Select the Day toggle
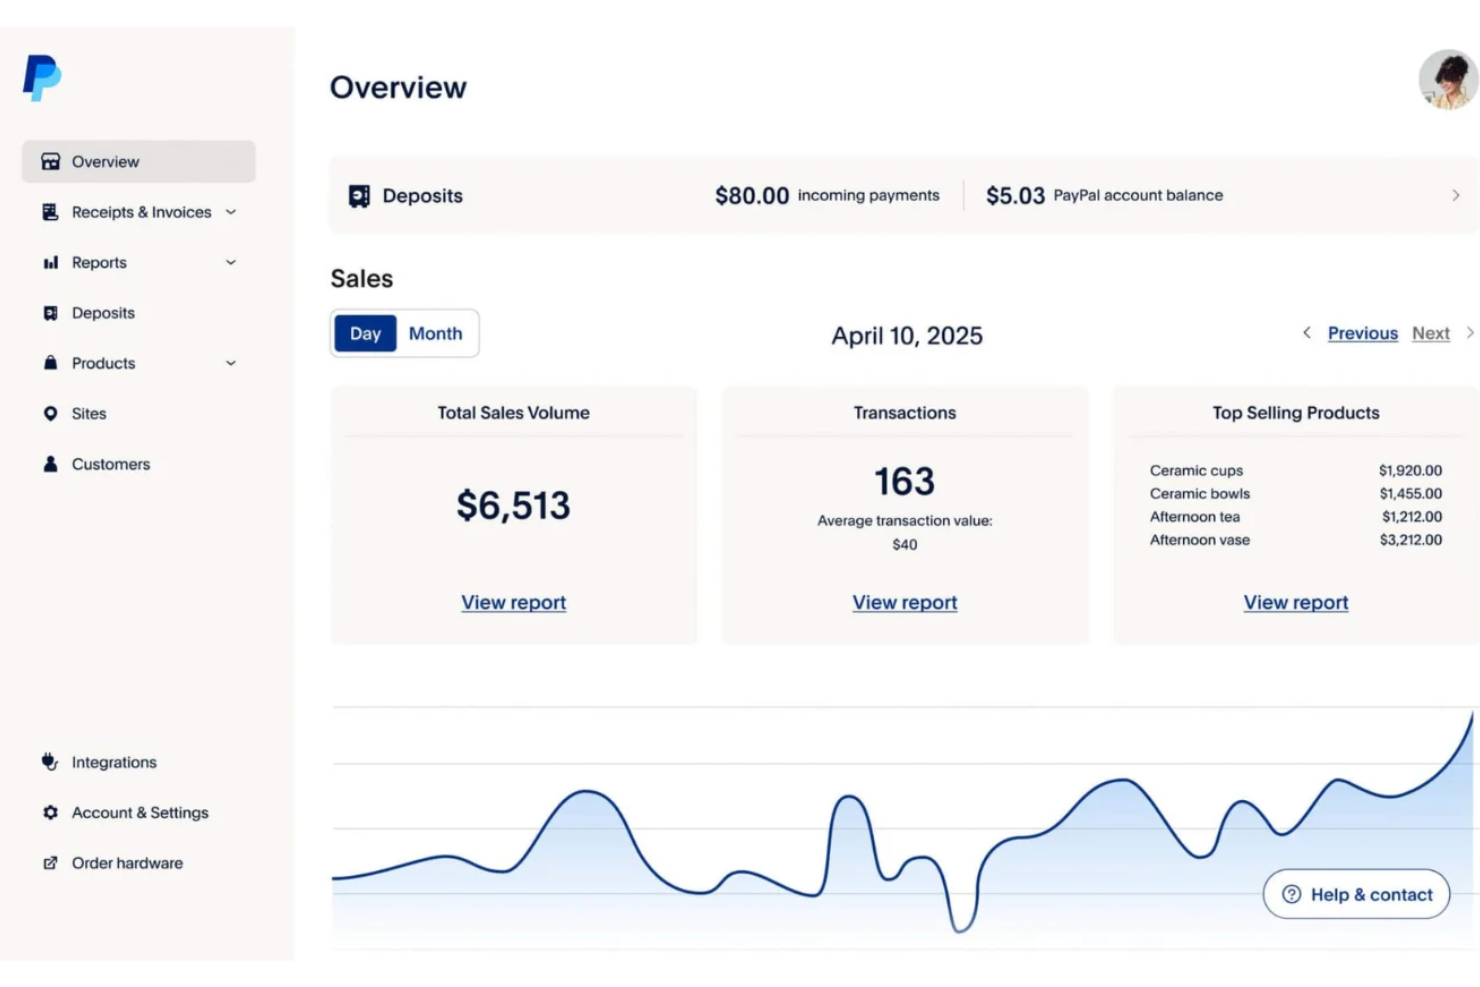 click(365, 333)
